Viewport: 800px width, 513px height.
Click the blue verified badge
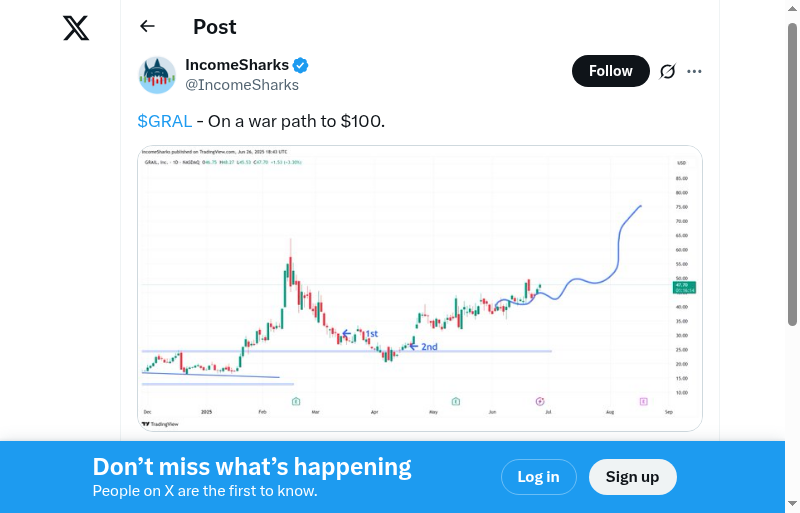tap(301, 65)
